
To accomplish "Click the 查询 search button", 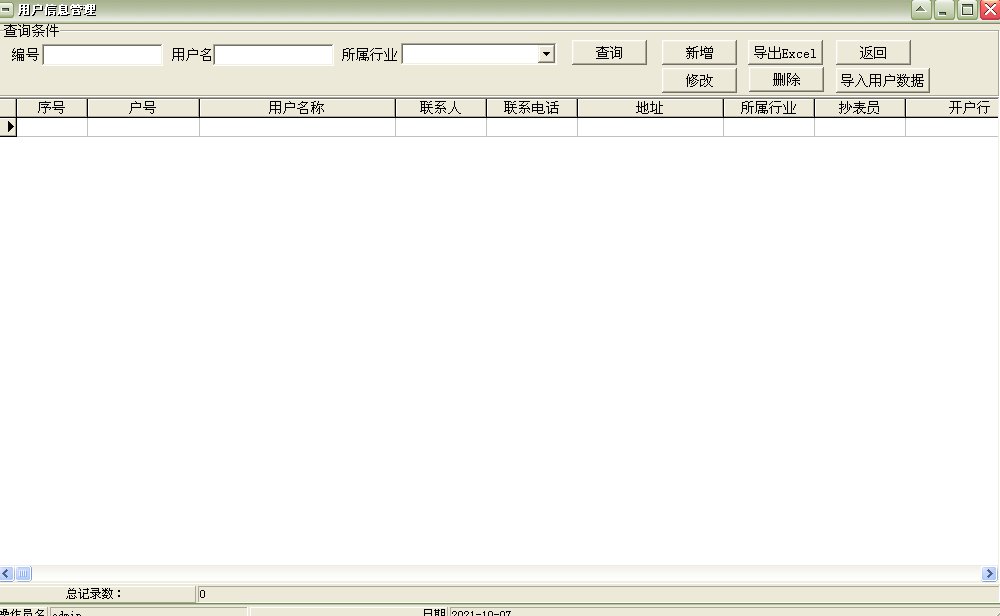I will click(x=609, y=53).
